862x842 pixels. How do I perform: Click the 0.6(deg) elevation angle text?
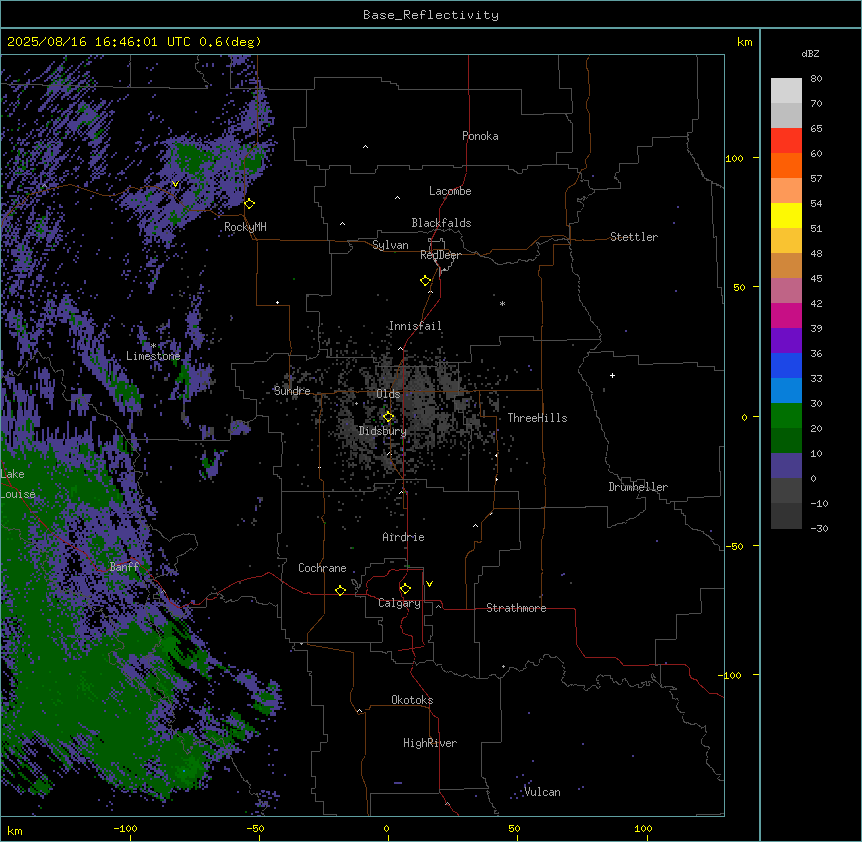pos(230,42)
